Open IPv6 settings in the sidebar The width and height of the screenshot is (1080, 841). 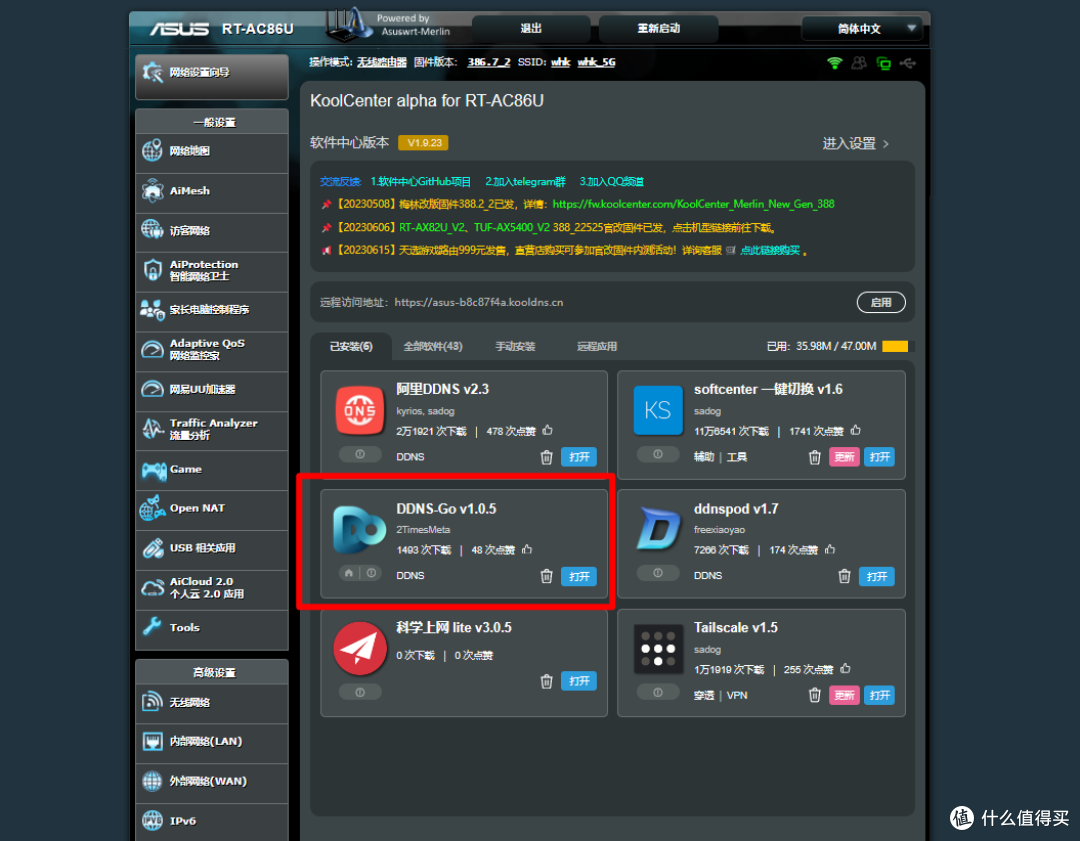point(211,821)
